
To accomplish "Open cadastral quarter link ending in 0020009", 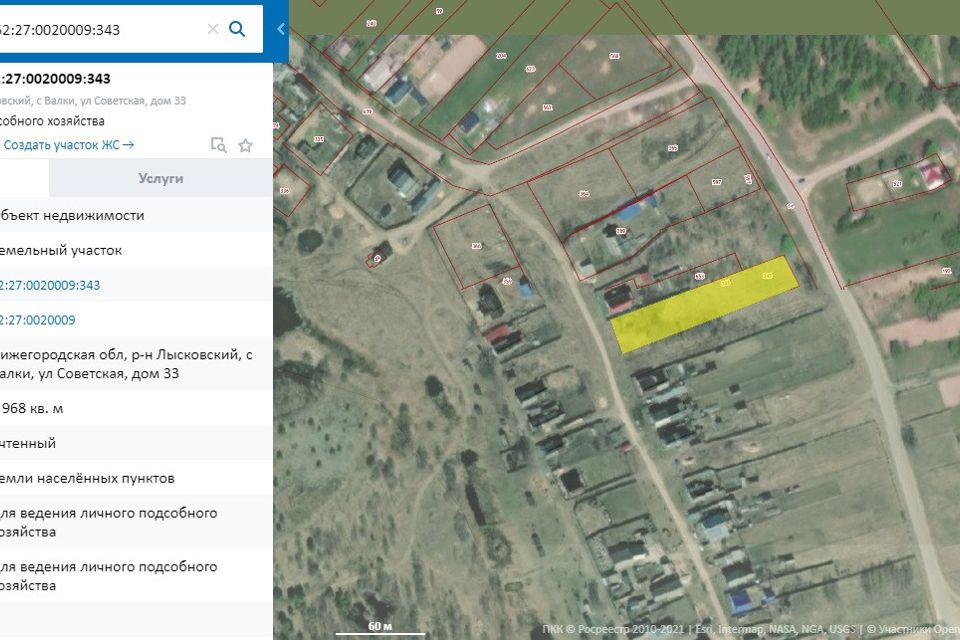I will pos(38,320).
